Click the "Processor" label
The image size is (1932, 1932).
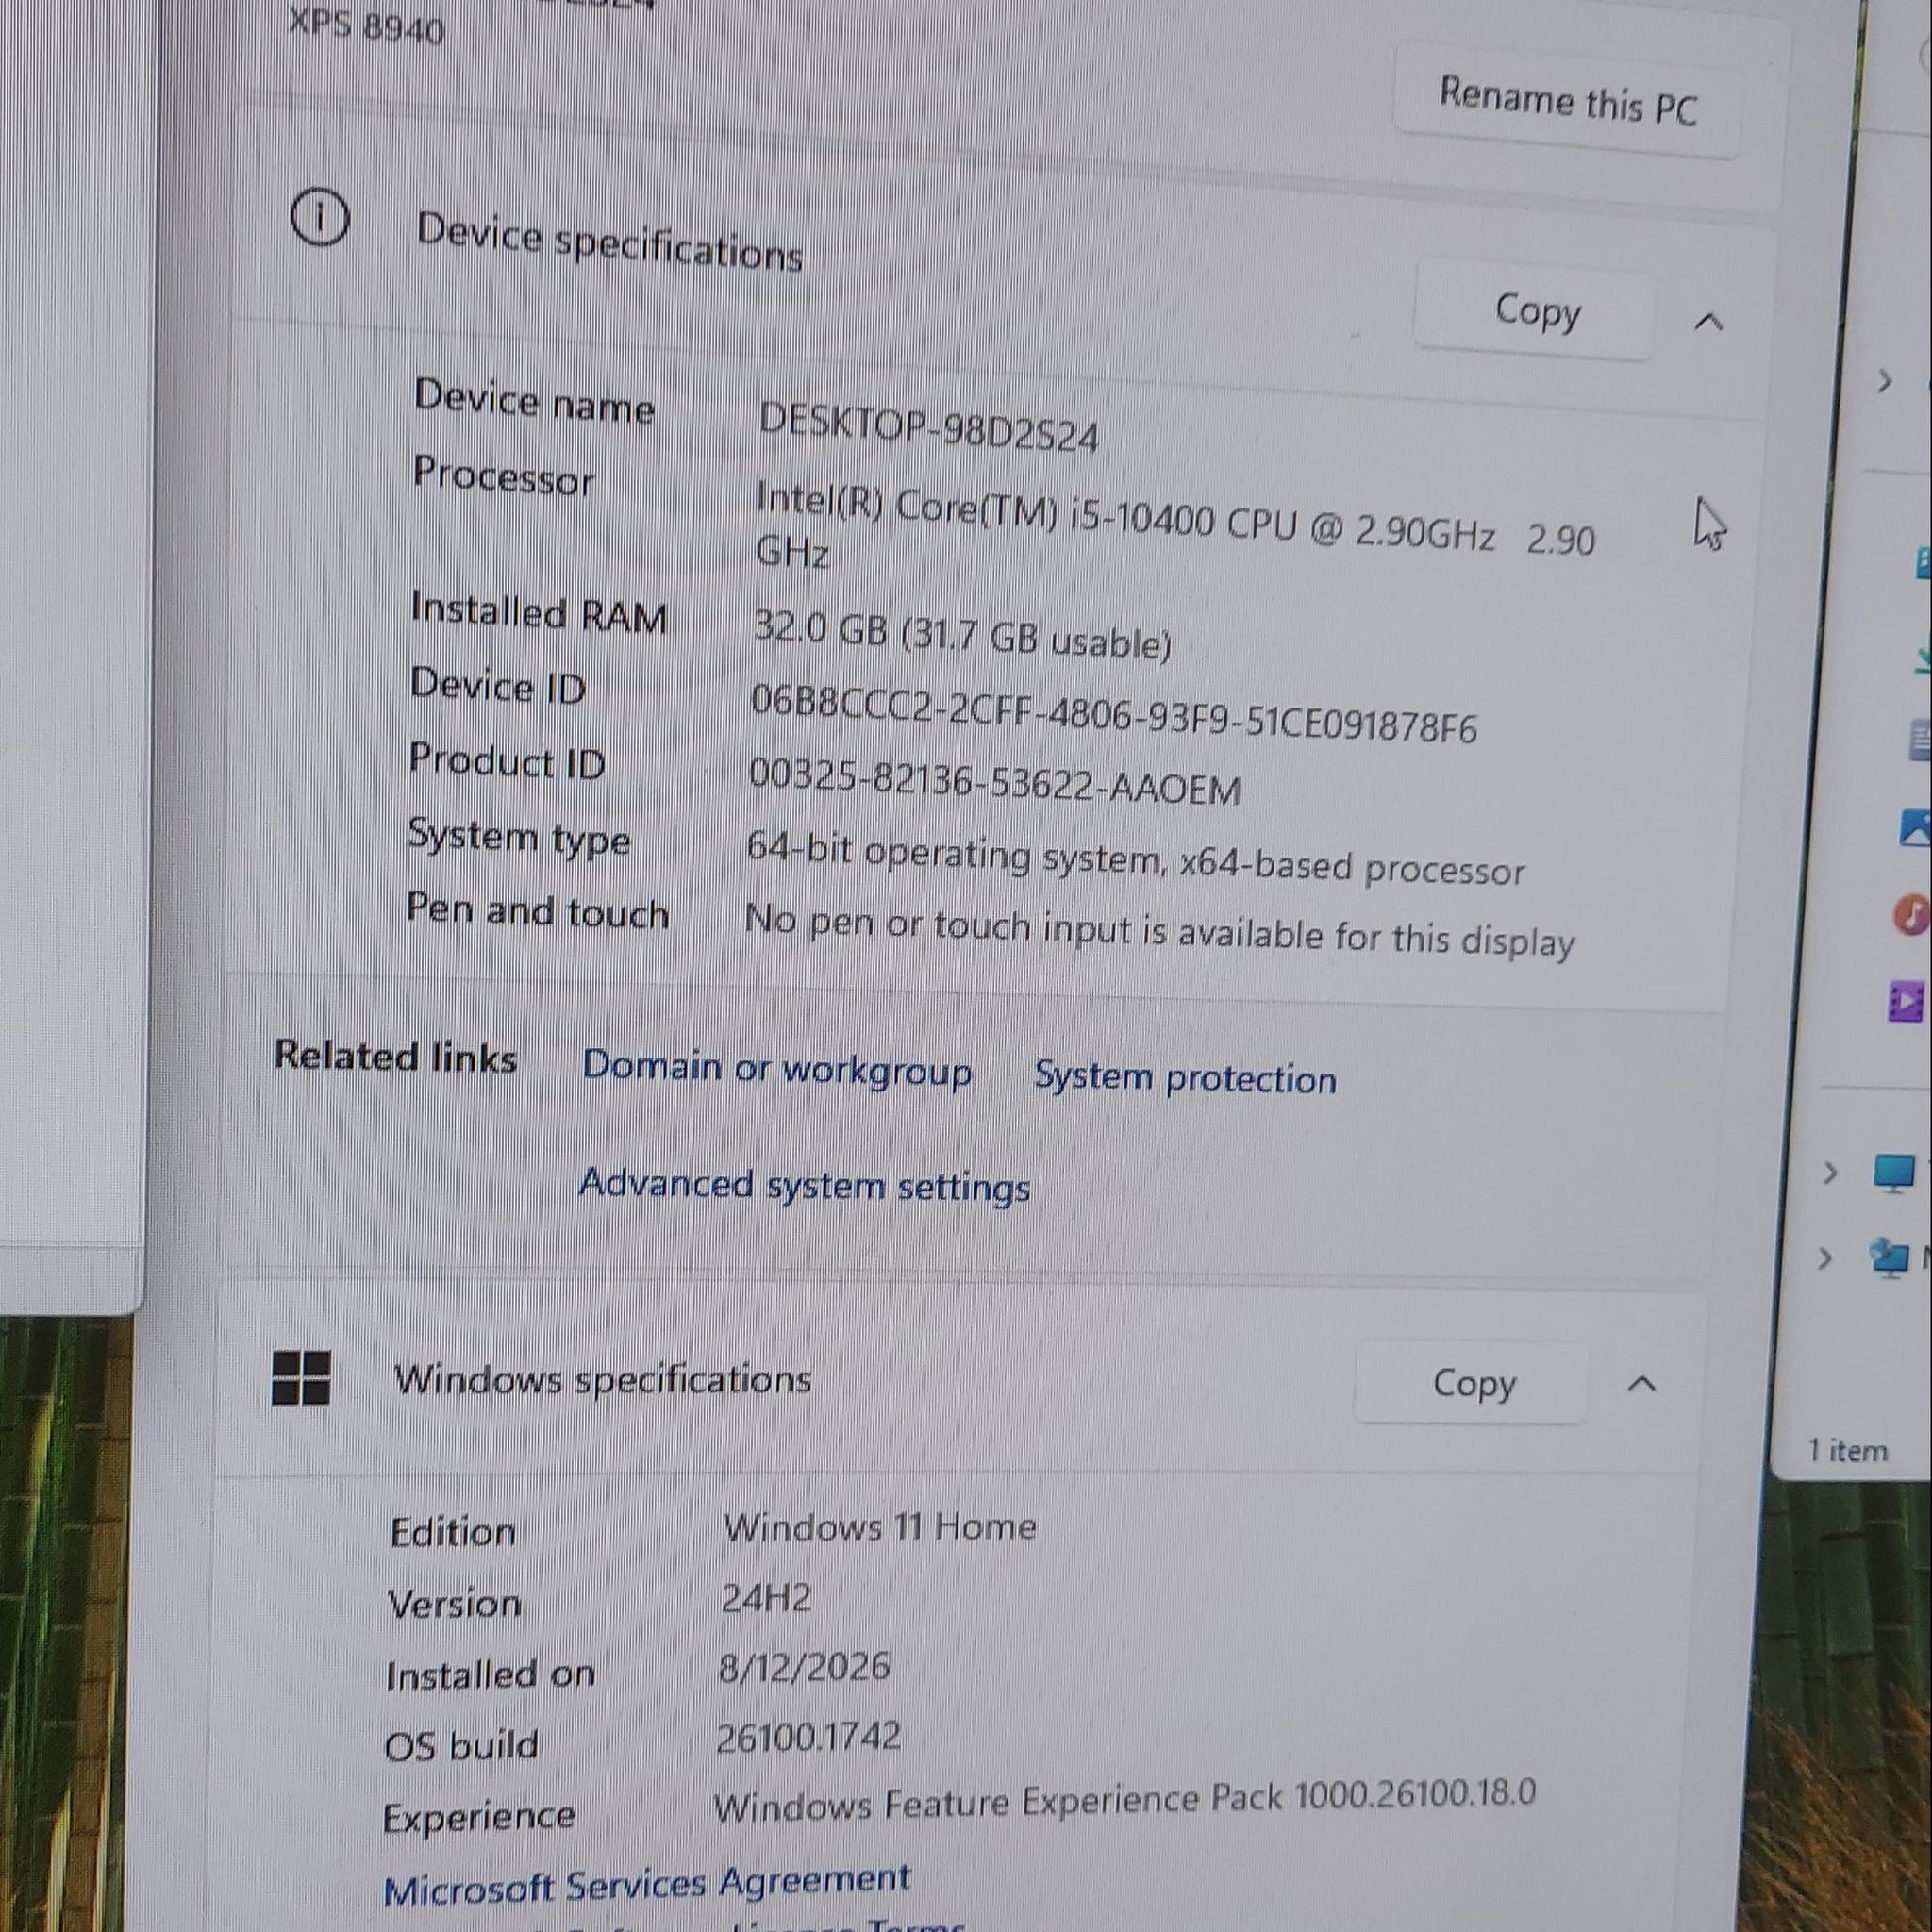(503, 475)
